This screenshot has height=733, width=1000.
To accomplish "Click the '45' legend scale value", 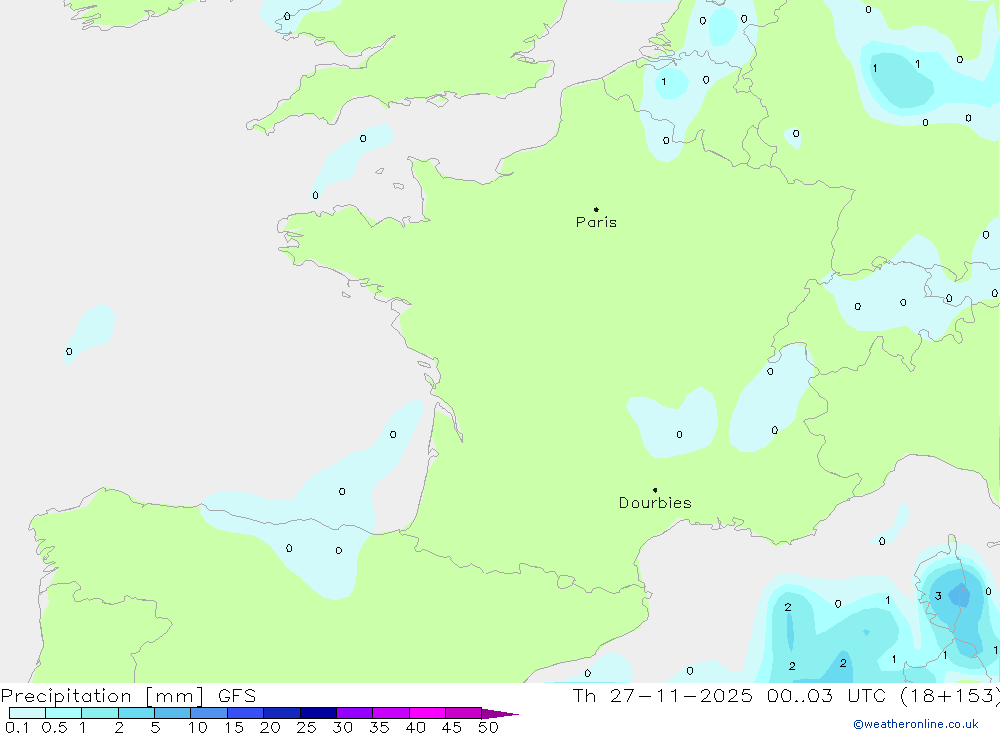I will coord(452,727).
